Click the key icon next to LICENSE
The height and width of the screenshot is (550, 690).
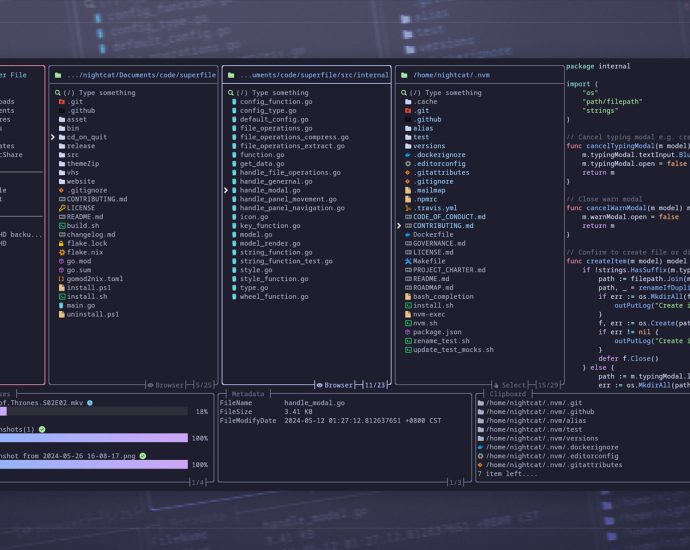click(62, 208)
